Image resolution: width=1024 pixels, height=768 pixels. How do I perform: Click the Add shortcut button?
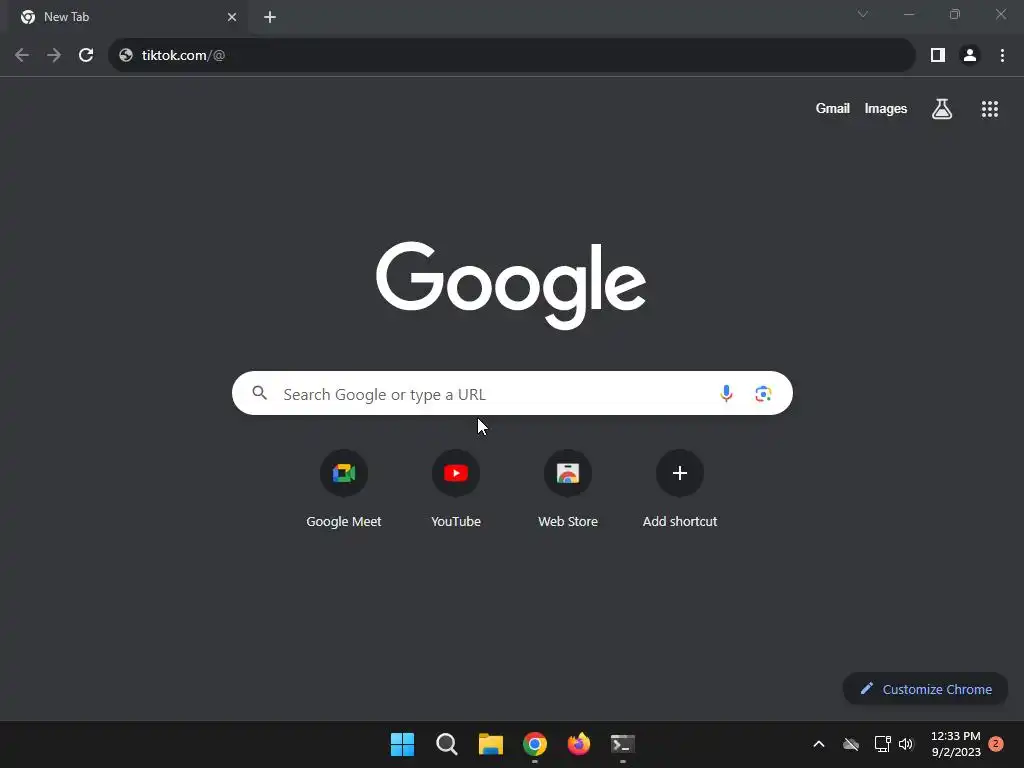pyautogui.click(x=680, y=488)
